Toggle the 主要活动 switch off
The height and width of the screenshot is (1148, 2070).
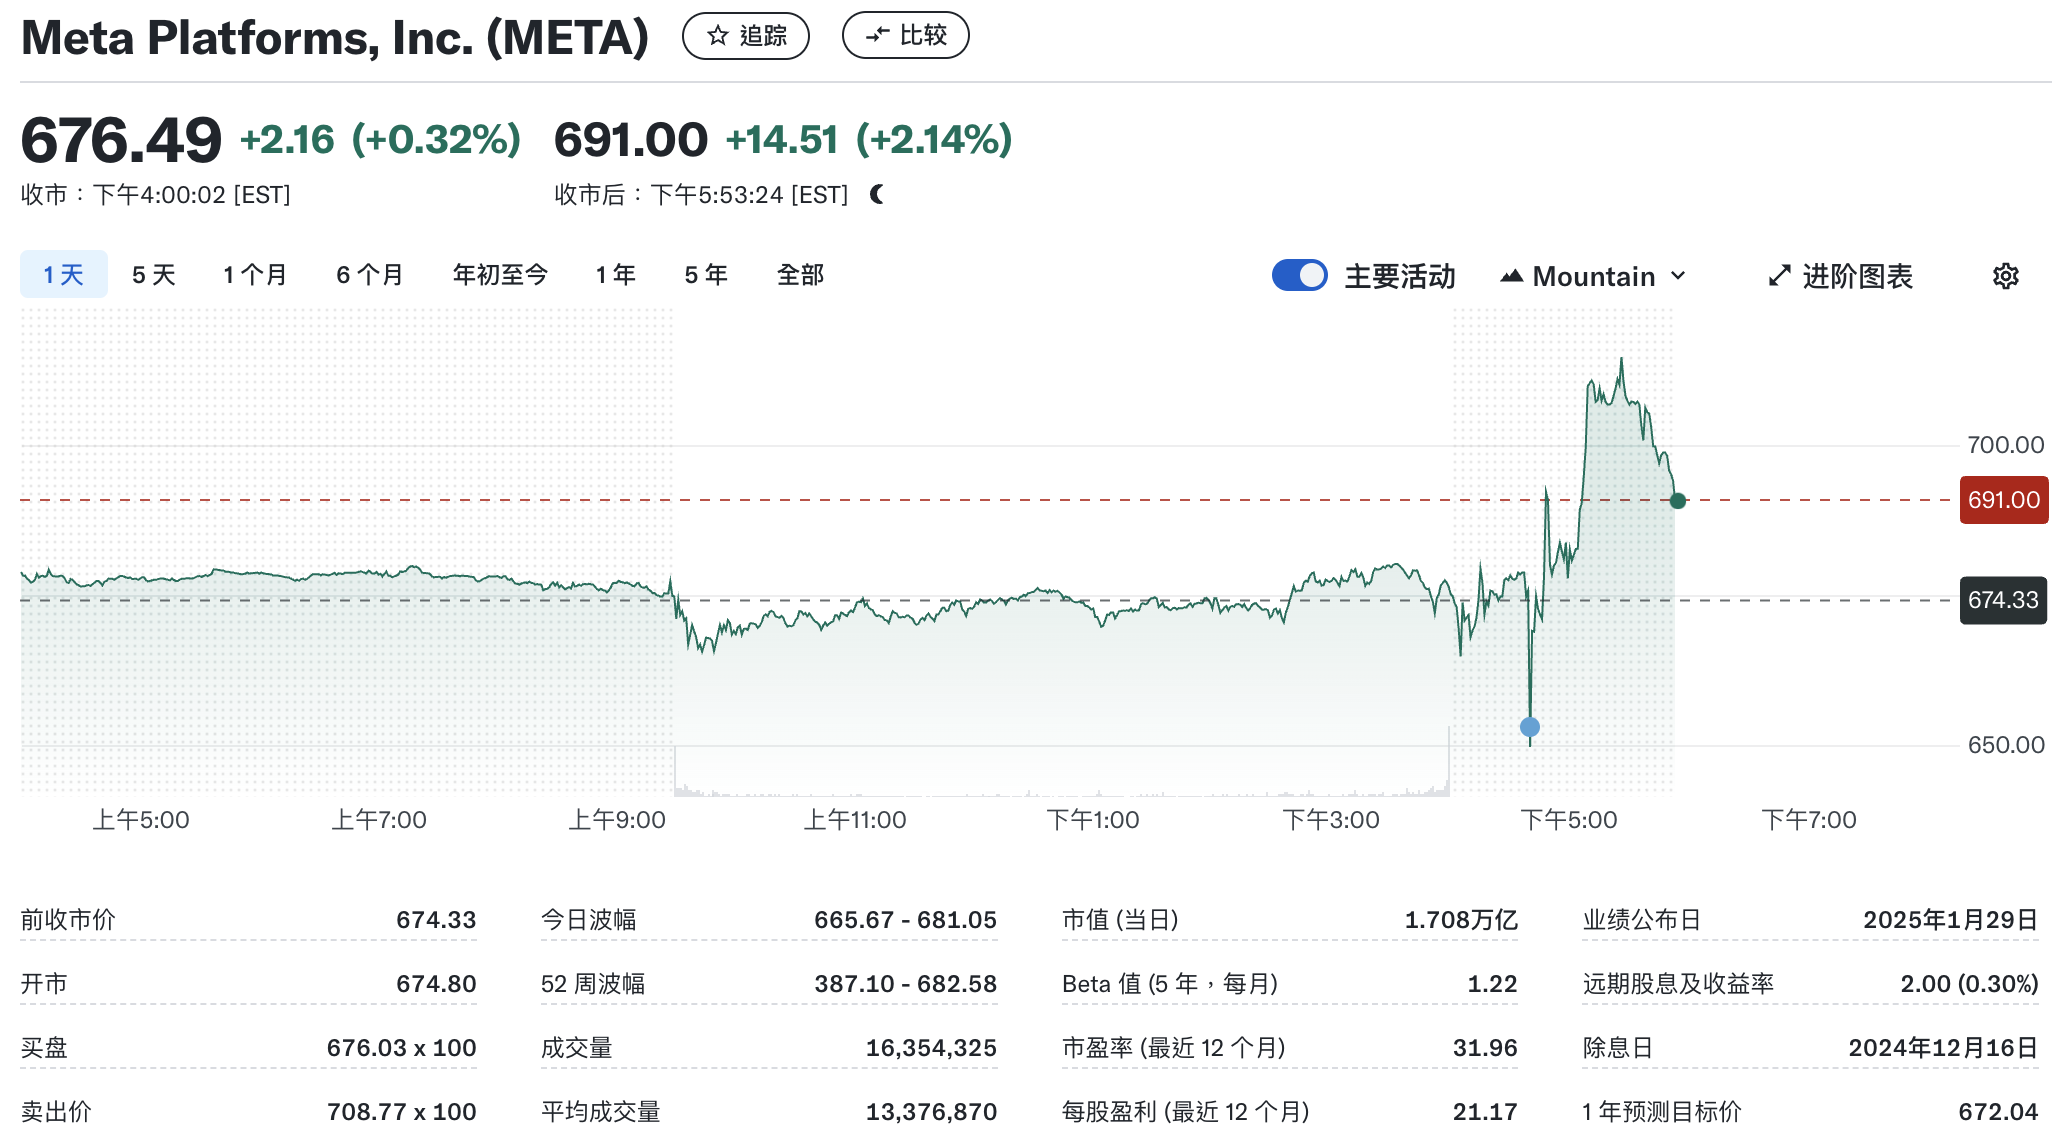1299,275
